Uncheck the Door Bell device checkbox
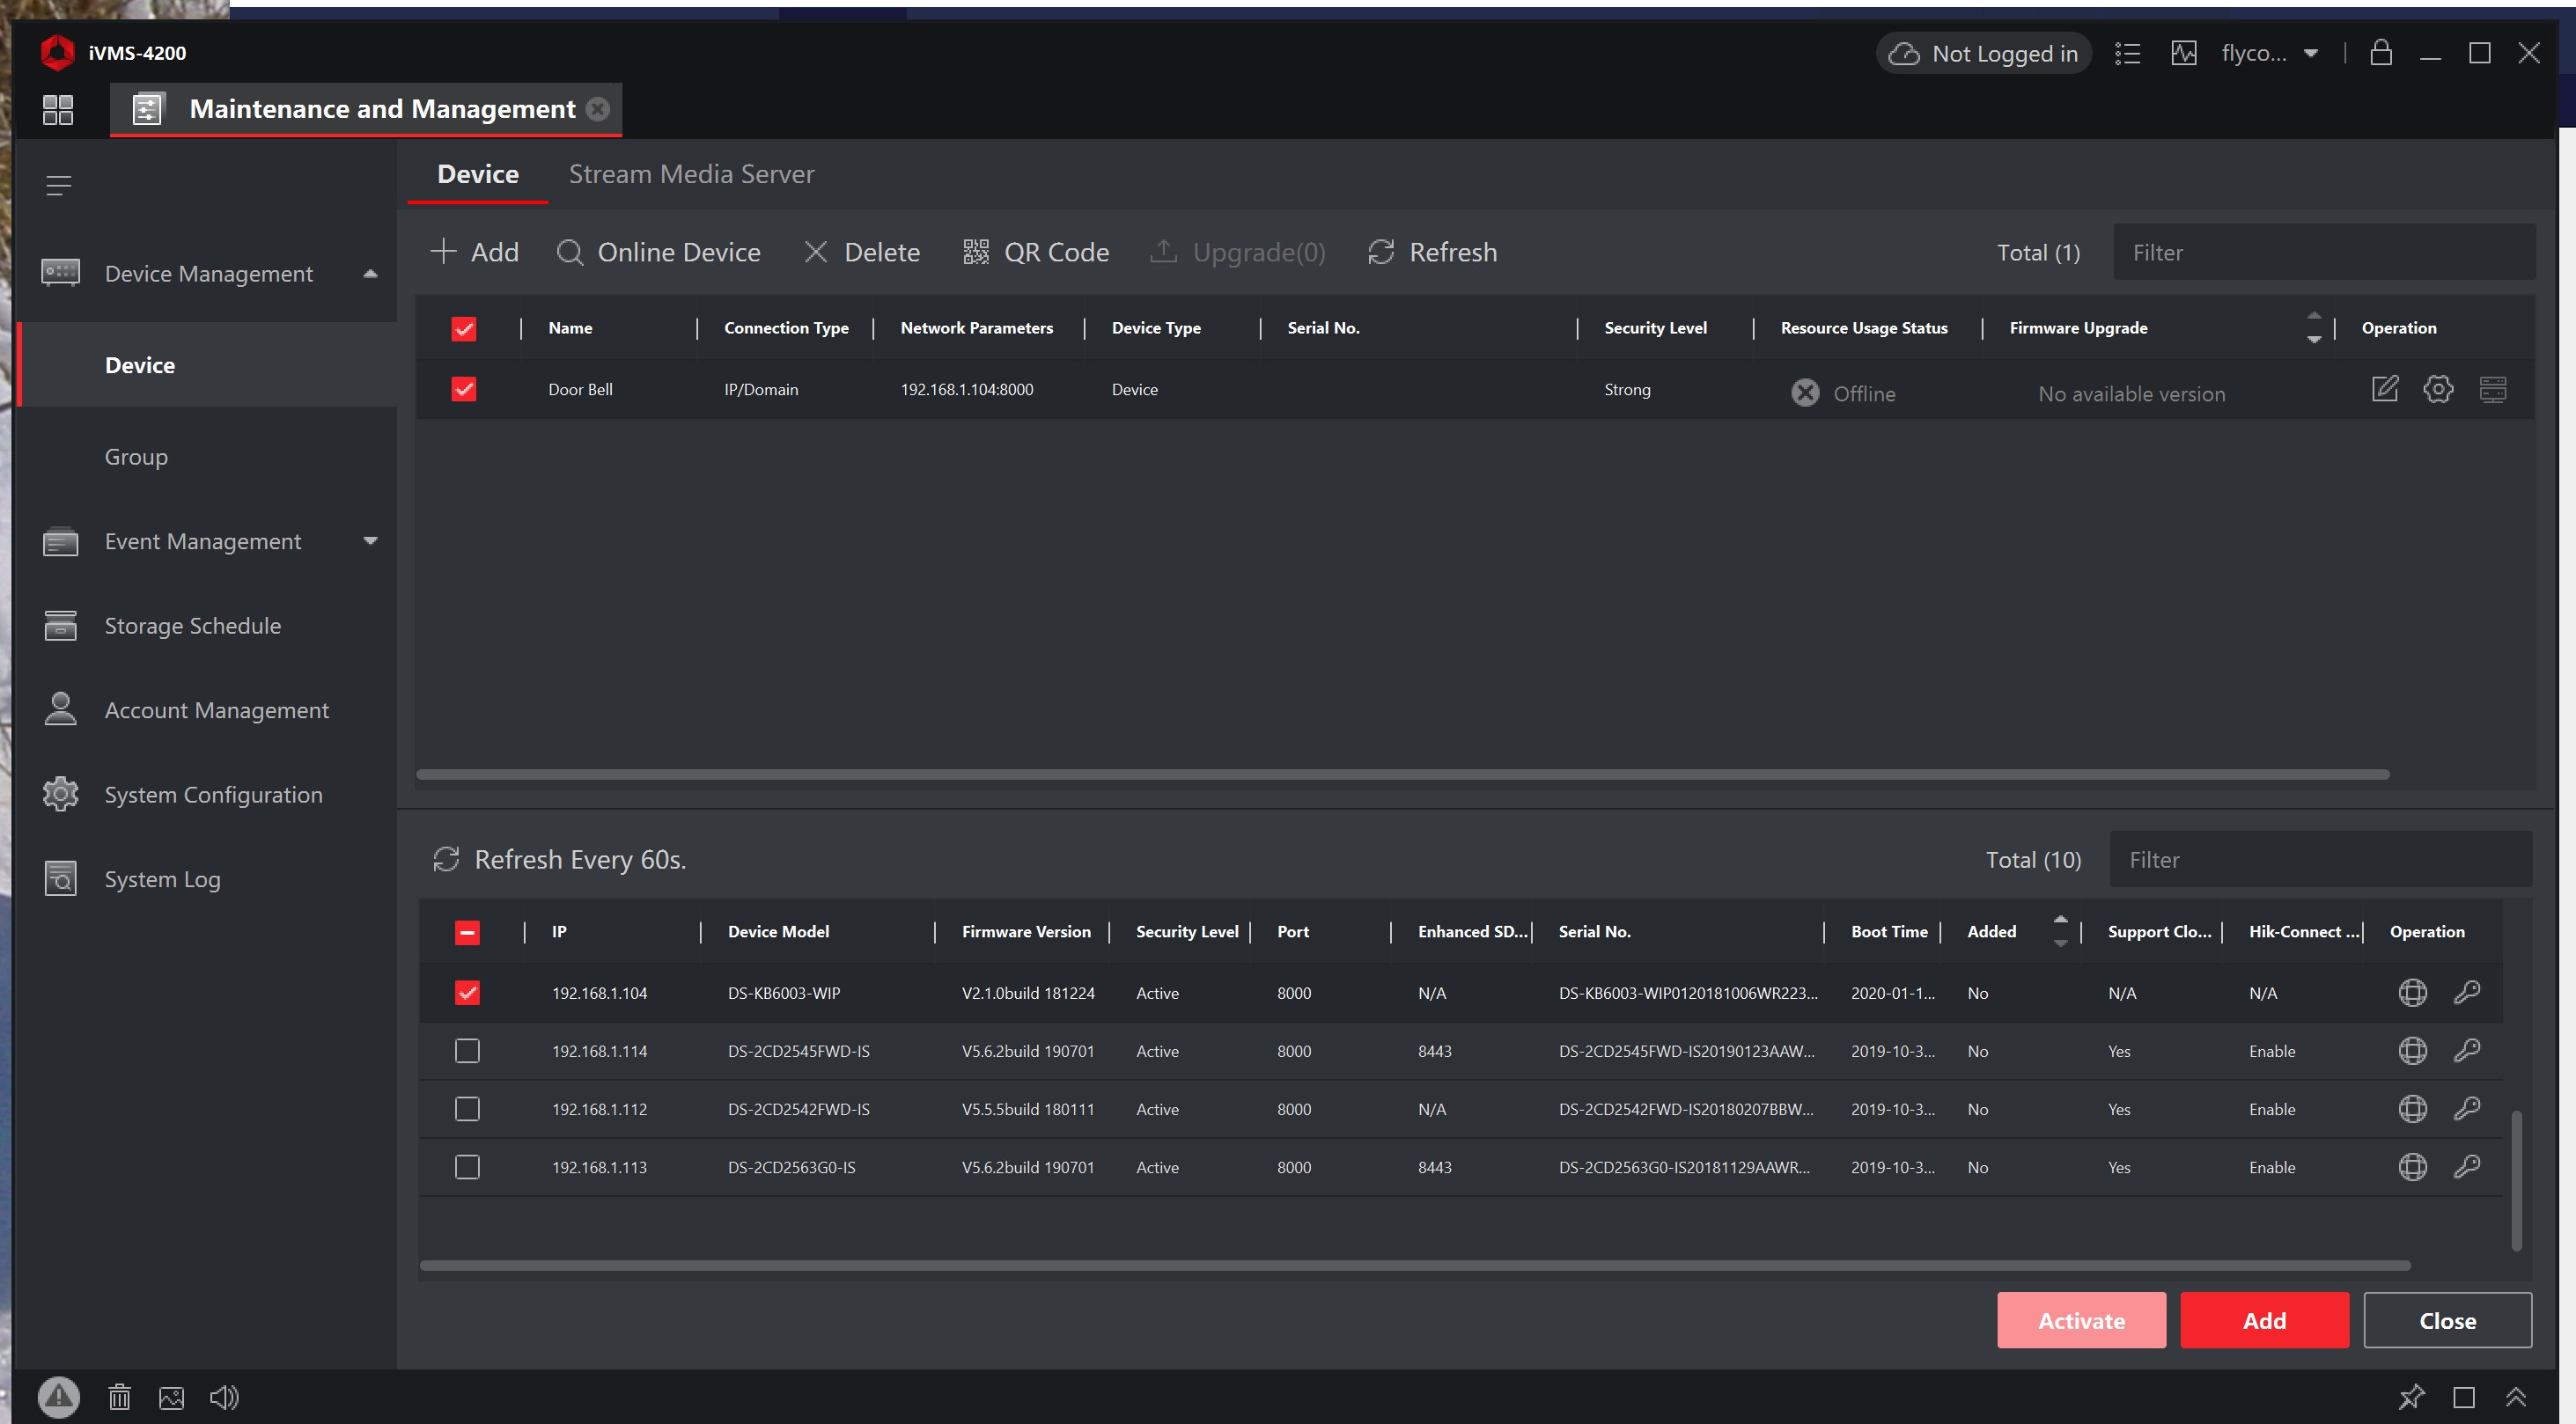Viewport: 2576px width, 1424px height. (464, 389)
